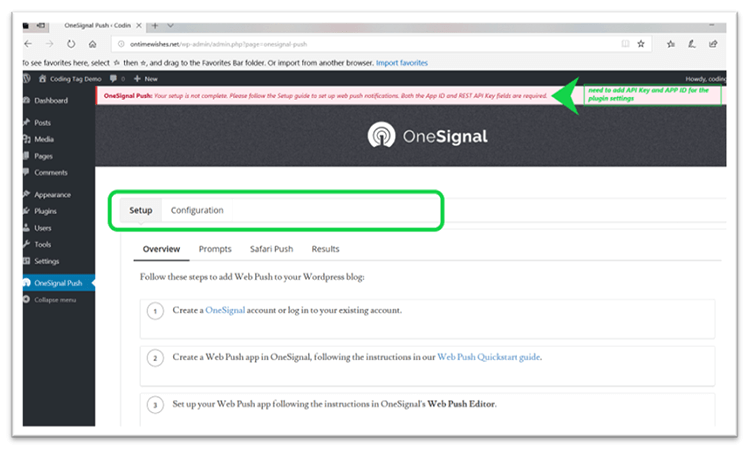Open the Web Push Quickstart guide link
Screen dimensions: 750x452
488,357
